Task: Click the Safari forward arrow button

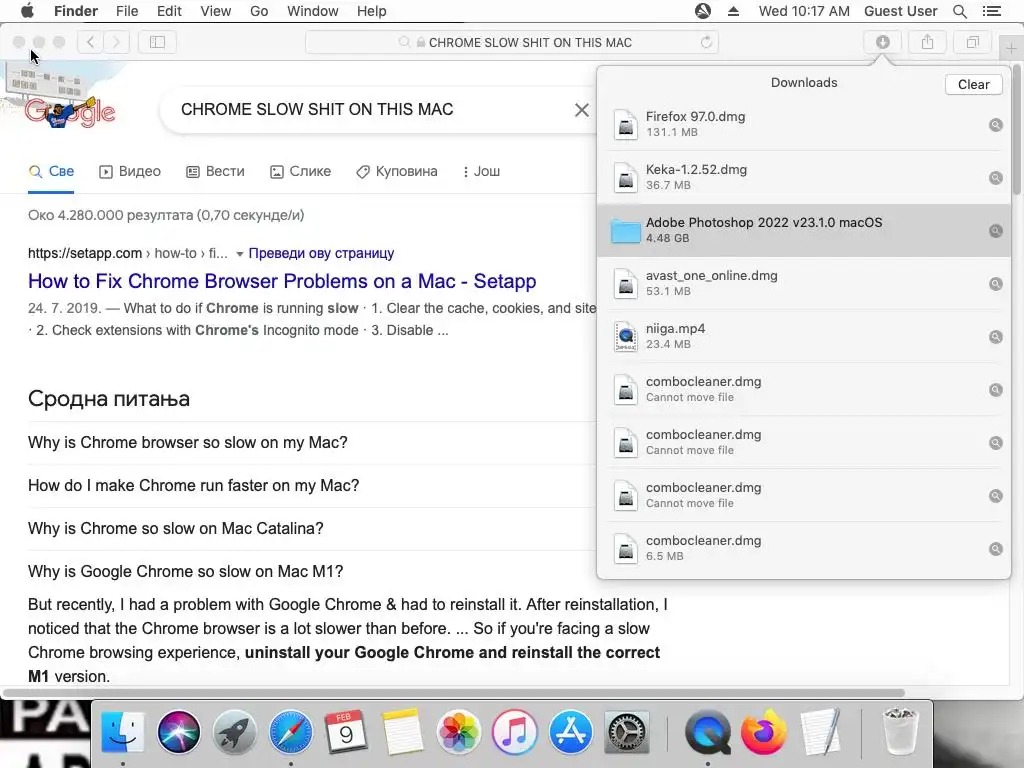Action: coord(116,42)
